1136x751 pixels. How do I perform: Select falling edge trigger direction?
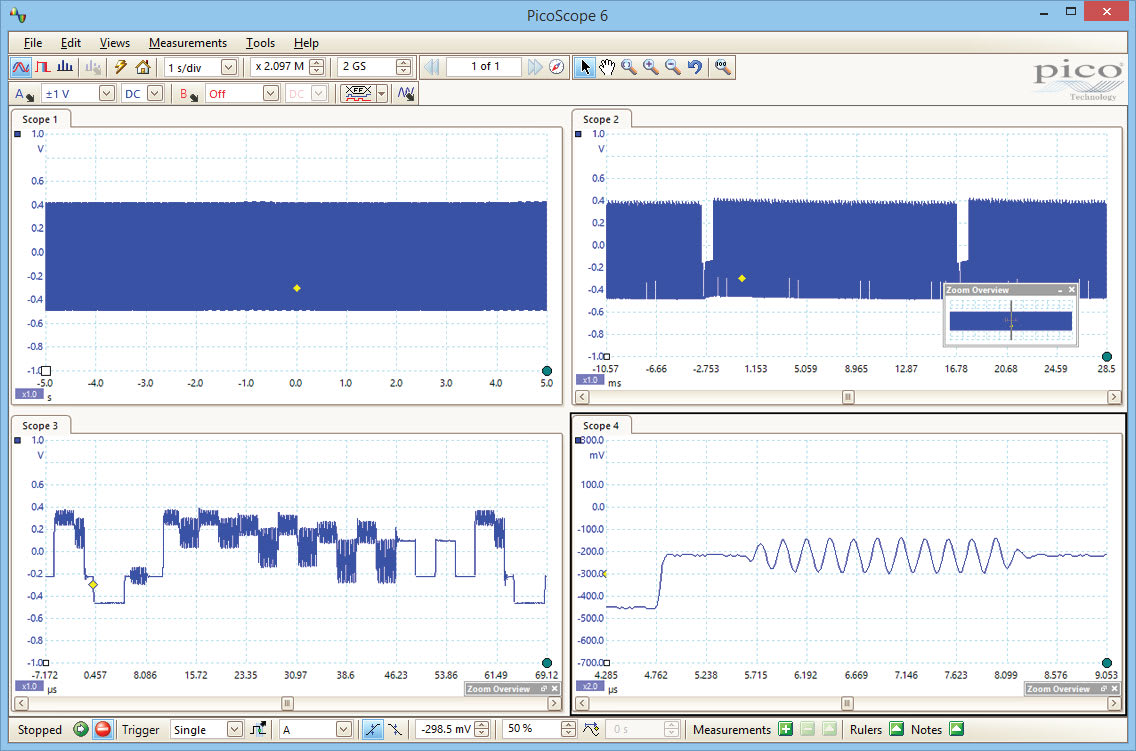(x=395, y=729)
